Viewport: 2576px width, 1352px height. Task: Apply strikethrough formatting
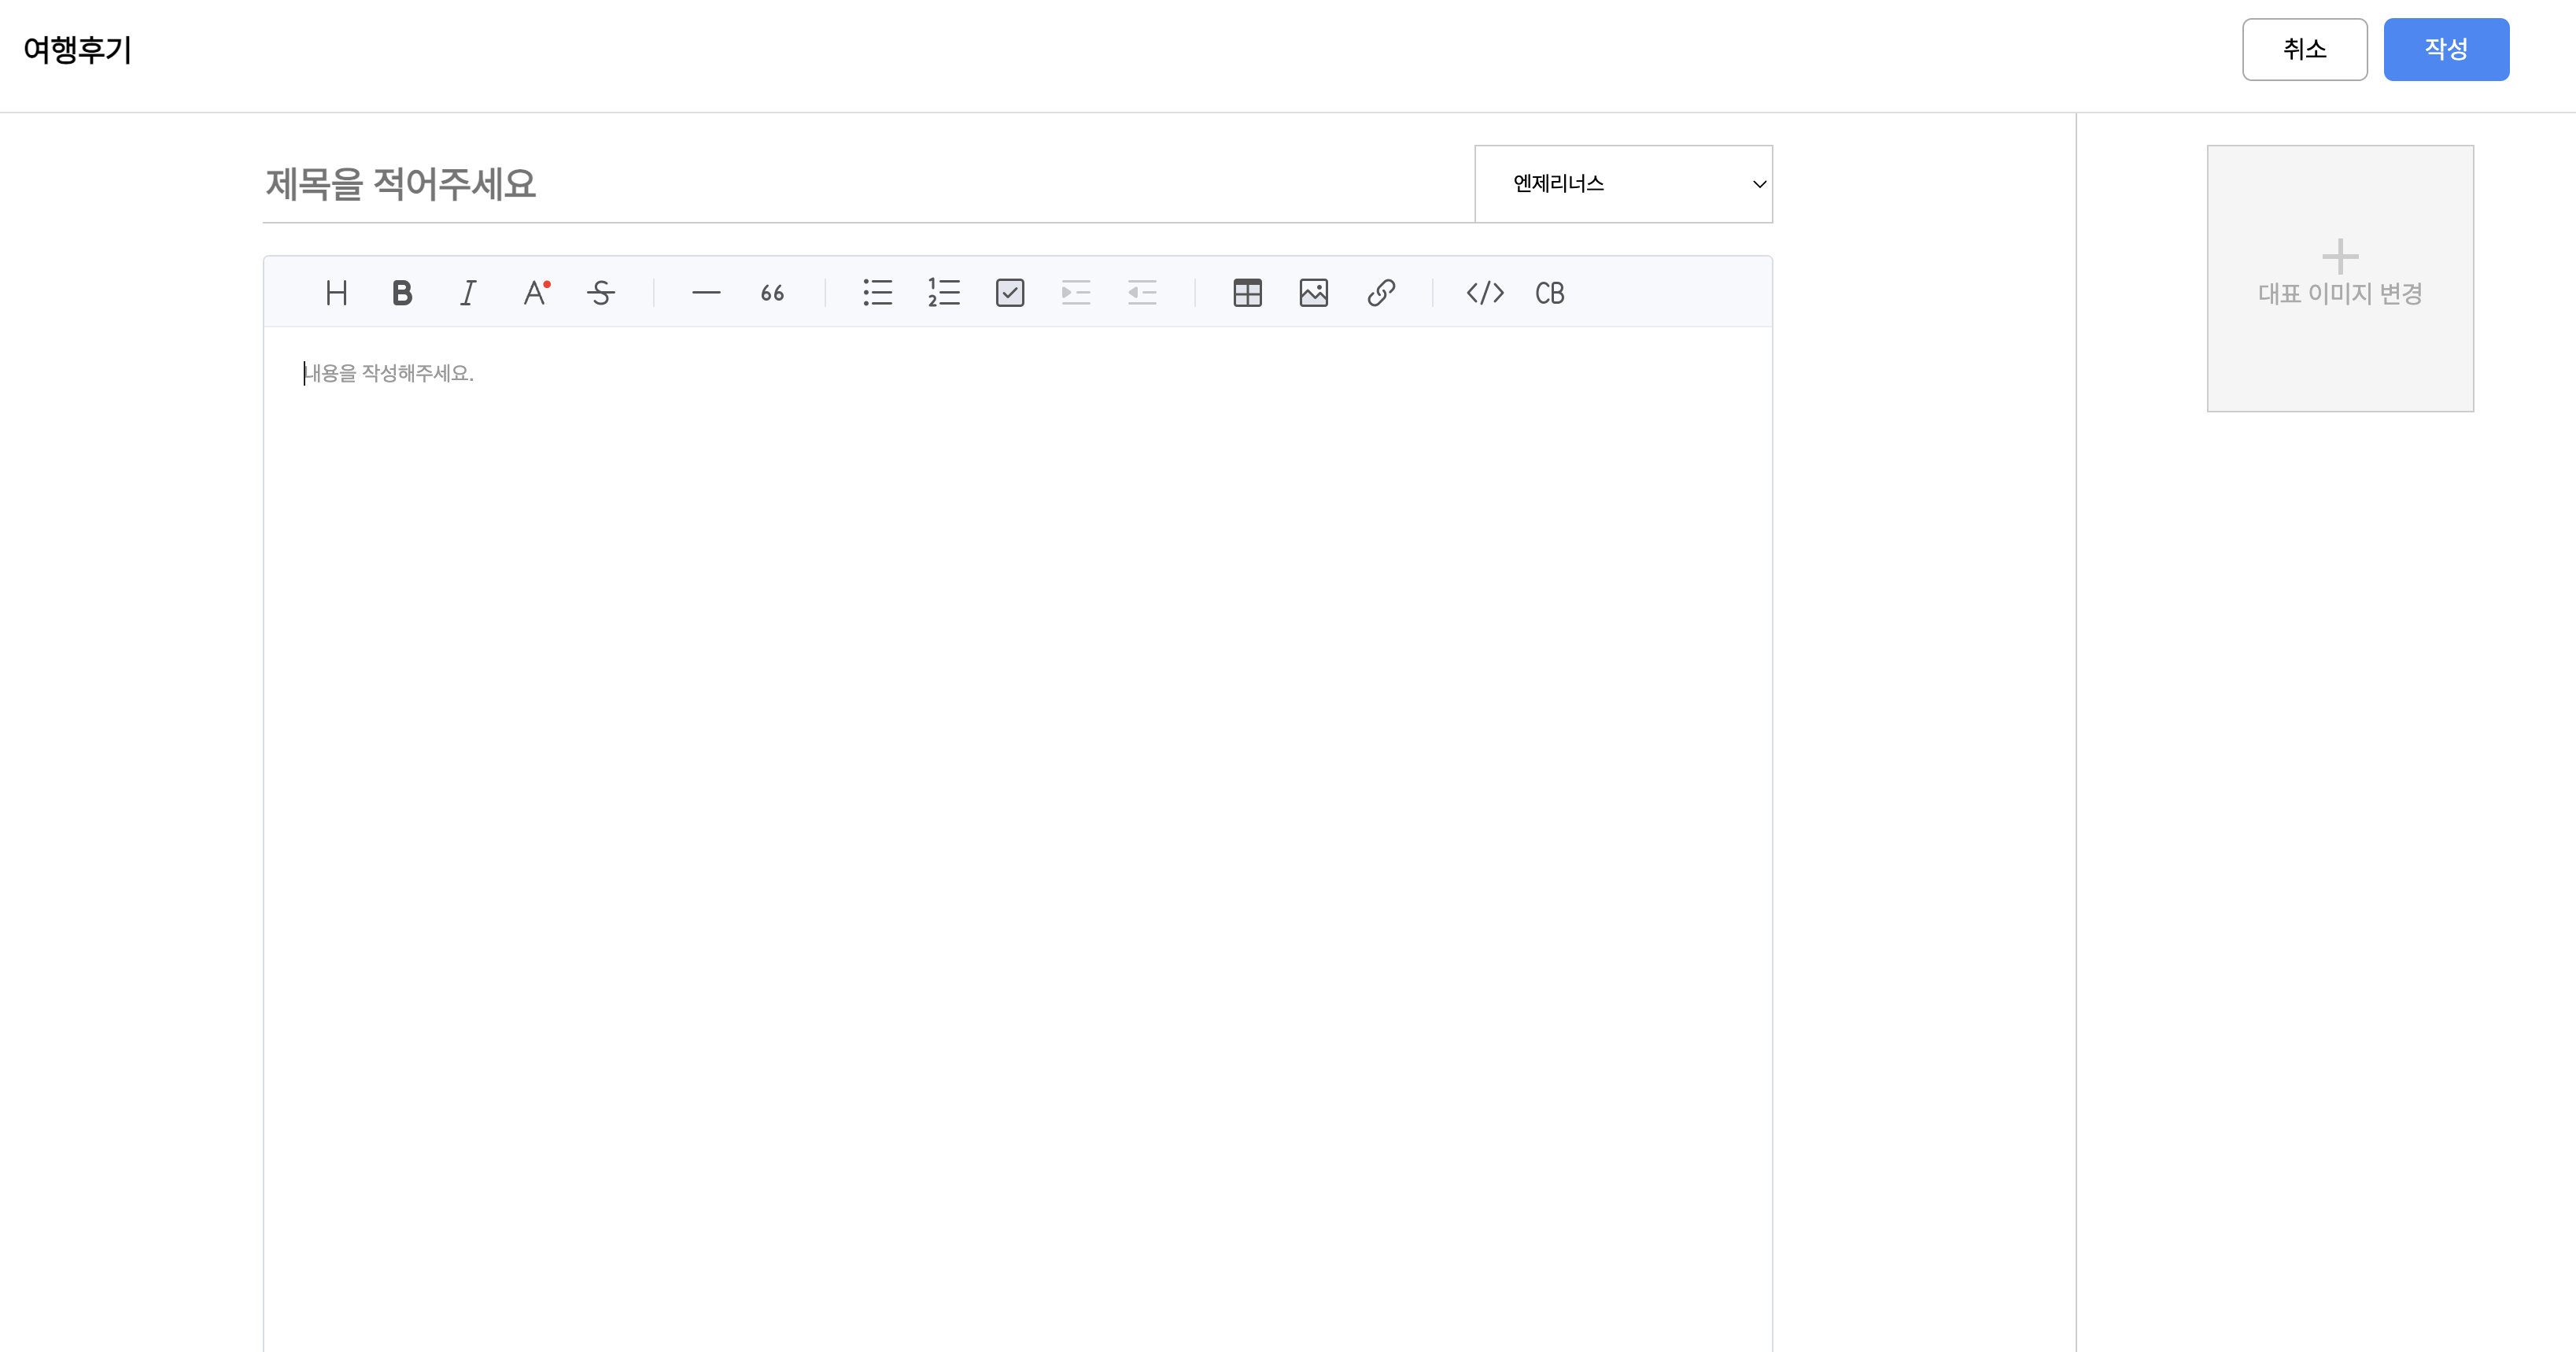601,293
